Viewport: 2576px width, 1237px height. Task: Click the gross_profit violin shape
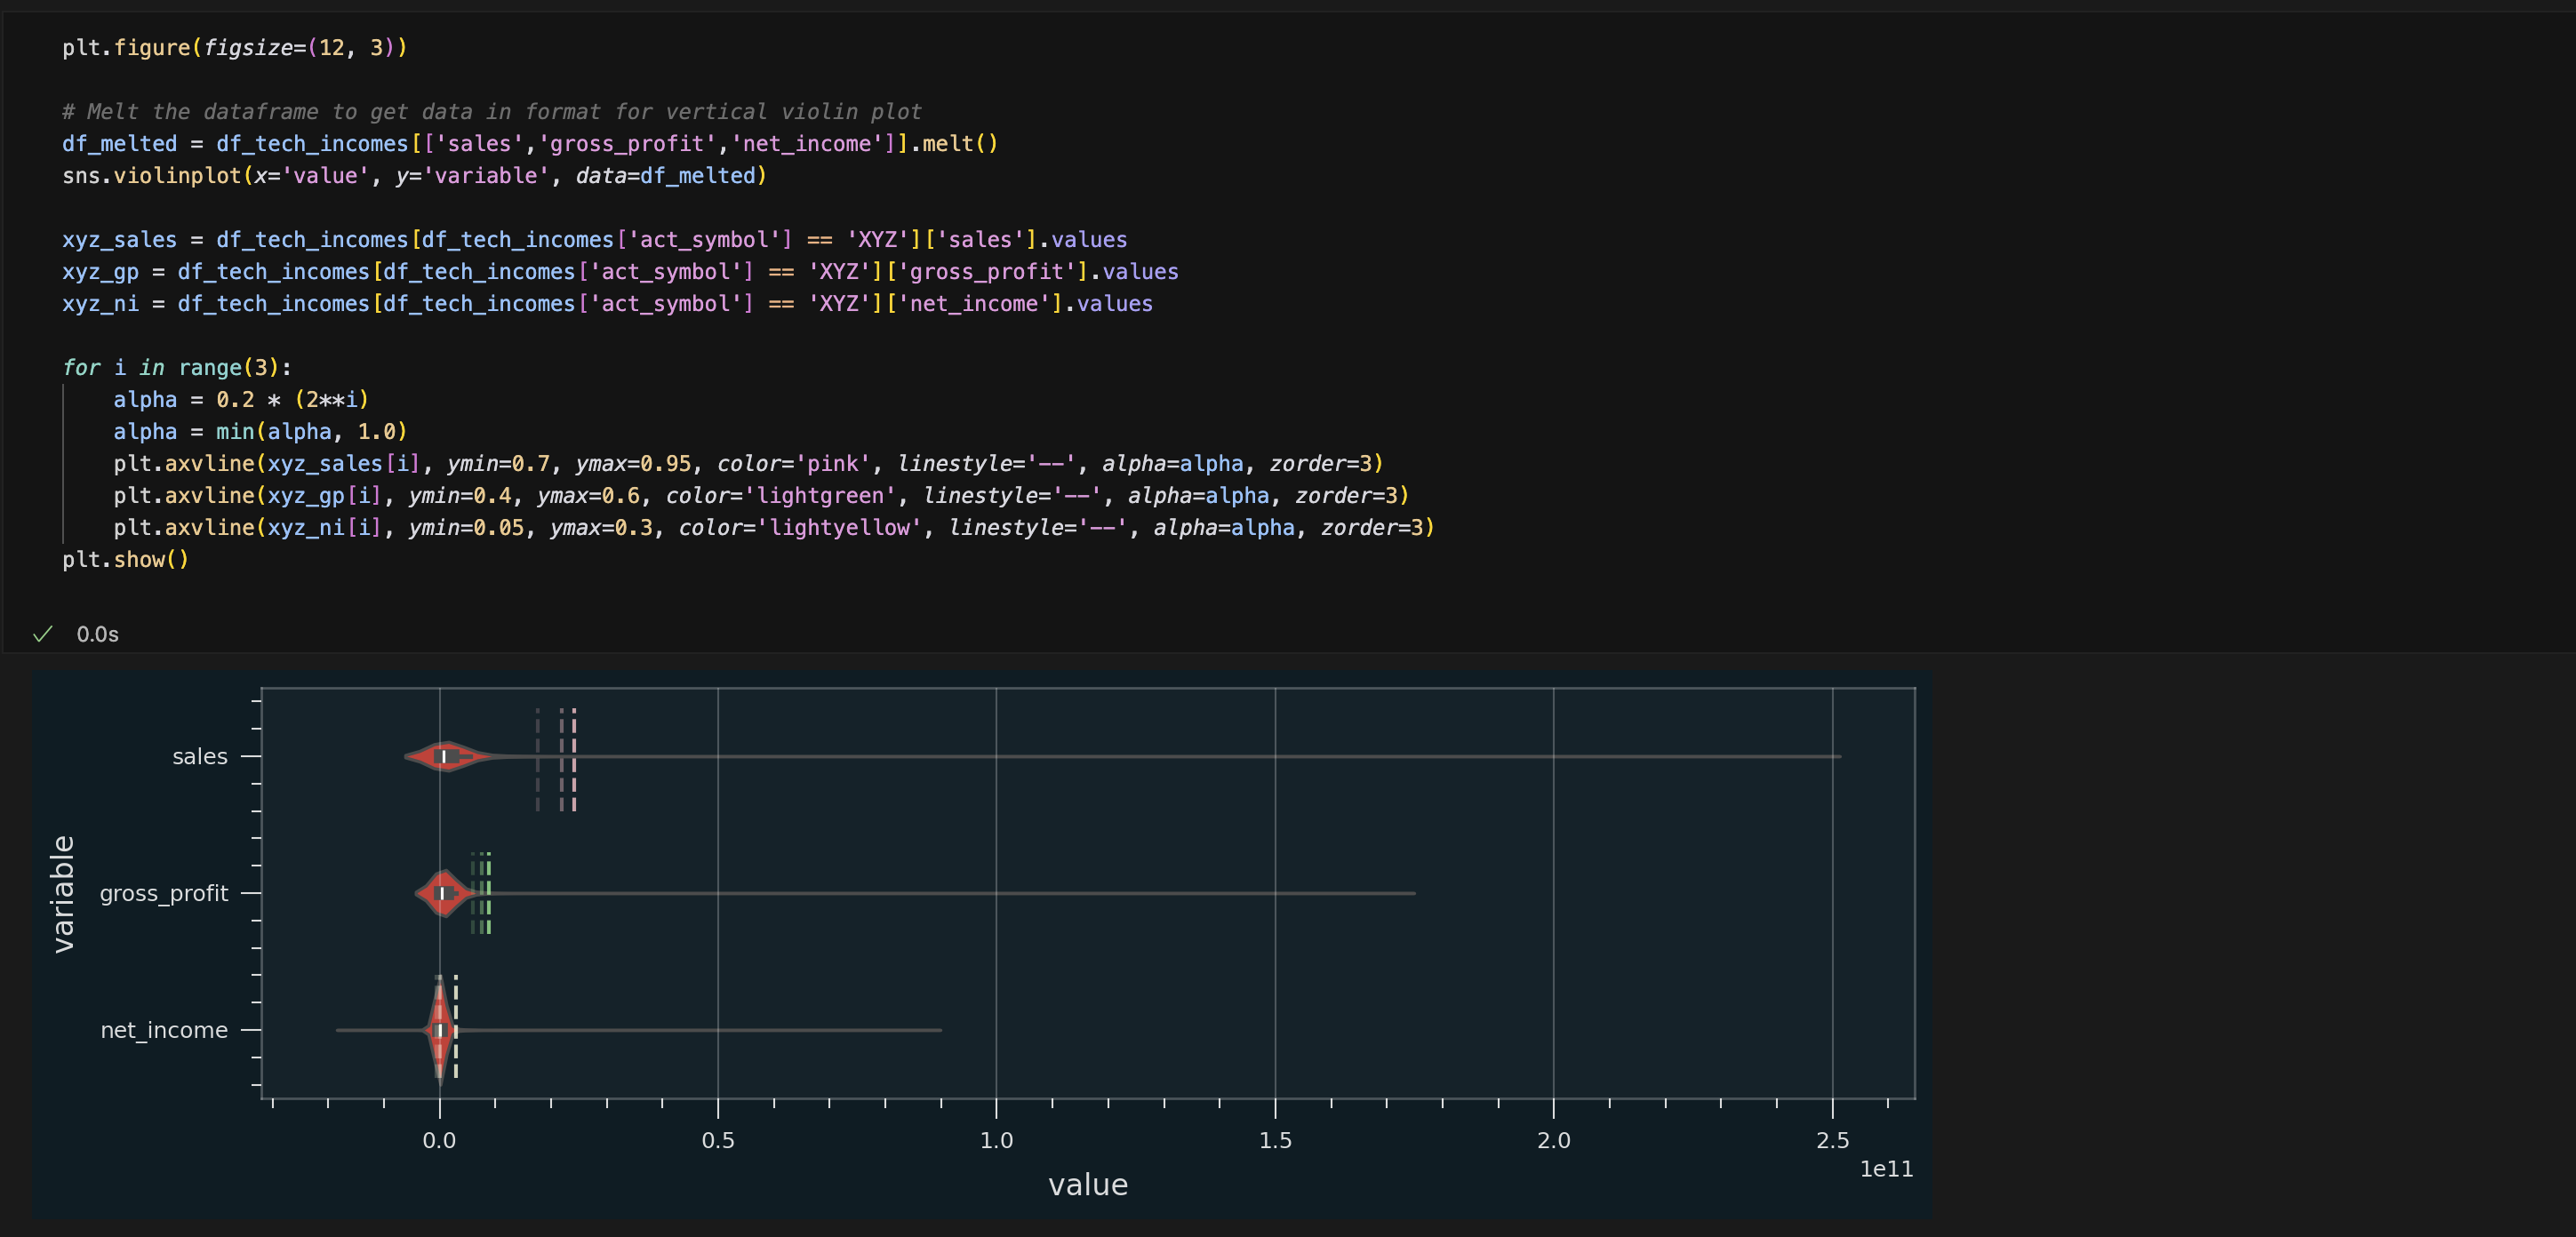point(442,893)
